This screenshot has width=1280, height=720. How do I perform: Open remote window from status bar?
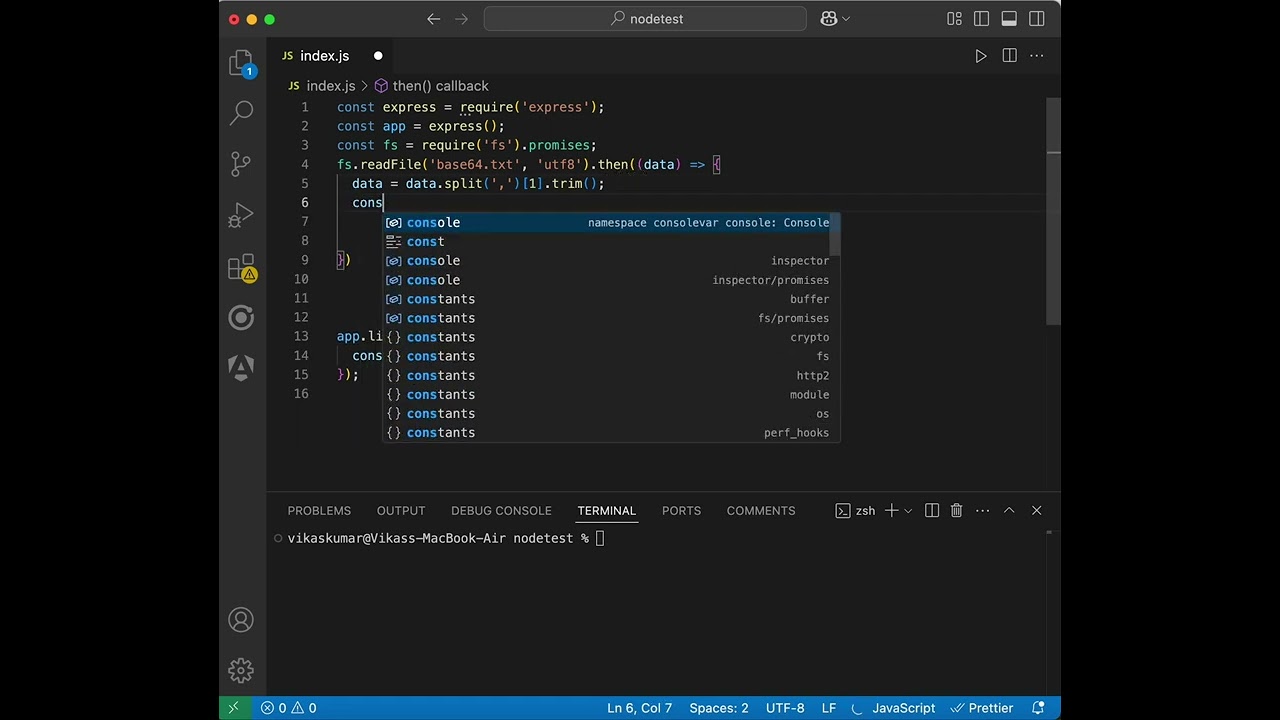tap(234, 708)
